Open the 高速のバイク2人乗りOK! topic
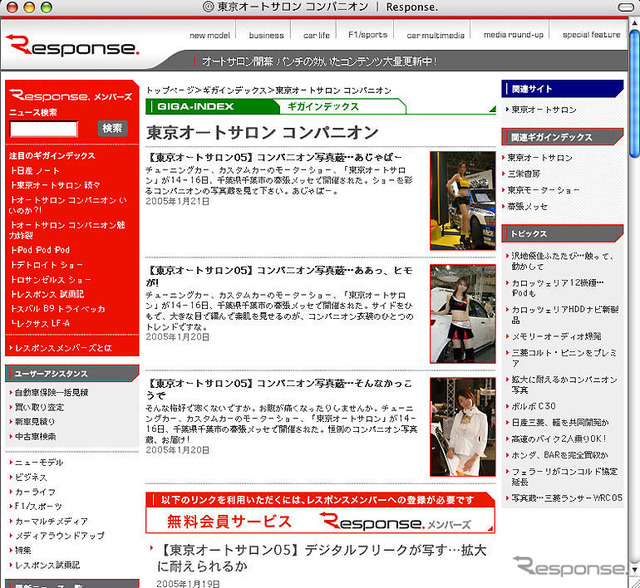 click(558, 439)
